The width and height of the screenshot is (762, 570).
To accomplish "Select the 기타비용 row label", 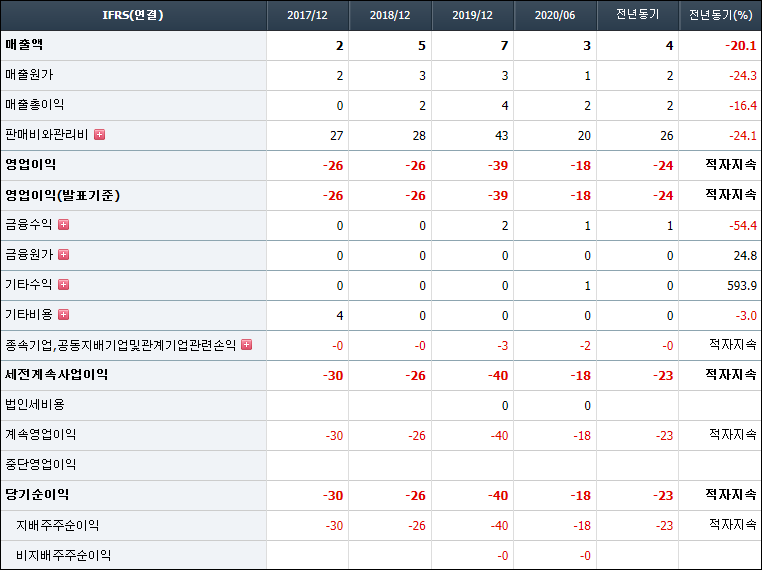I will click(x=29, y=314).
